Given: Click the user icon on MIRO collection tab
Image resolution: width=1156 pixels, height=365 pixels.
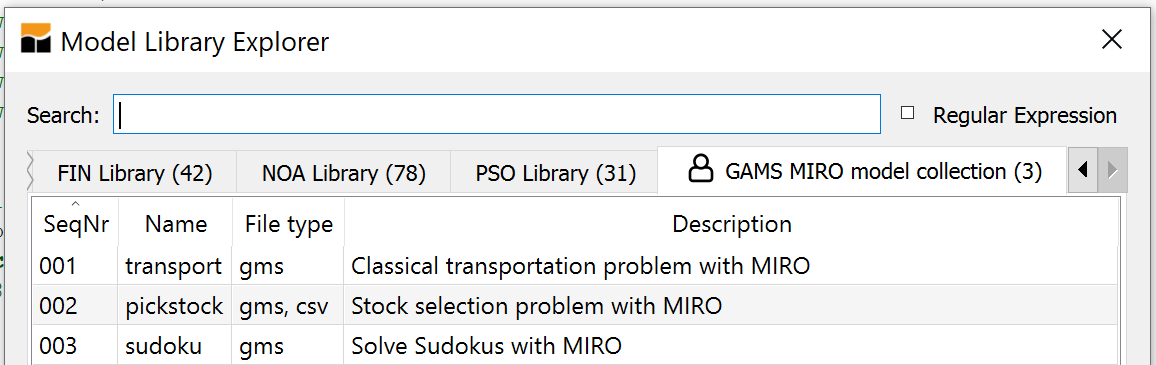Looking at the screenshot, I should tap(701, 170).
